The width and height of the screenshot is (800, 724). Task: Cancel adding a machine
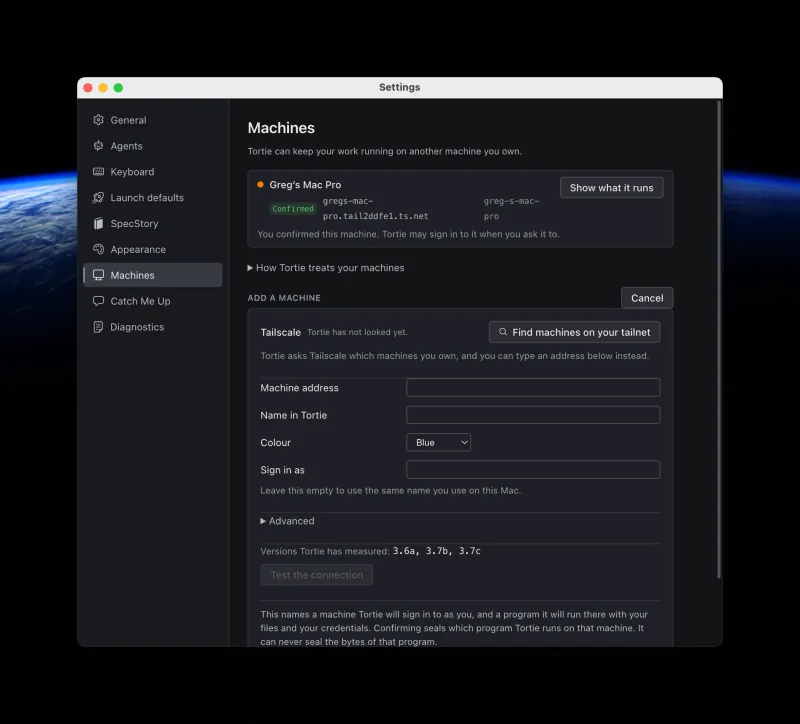[x=647, y=298]
